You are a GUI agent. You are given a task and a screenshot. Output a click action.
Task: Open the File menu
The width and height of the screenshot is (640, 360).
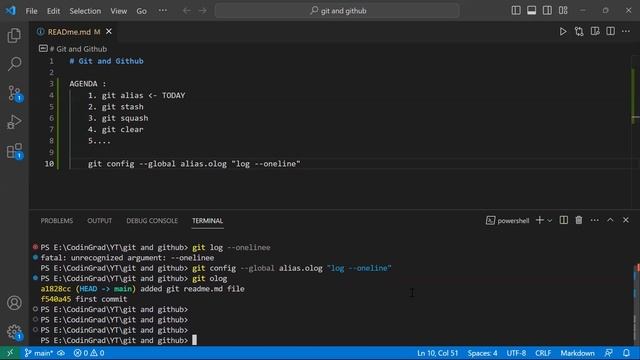[x=31, y=11]
